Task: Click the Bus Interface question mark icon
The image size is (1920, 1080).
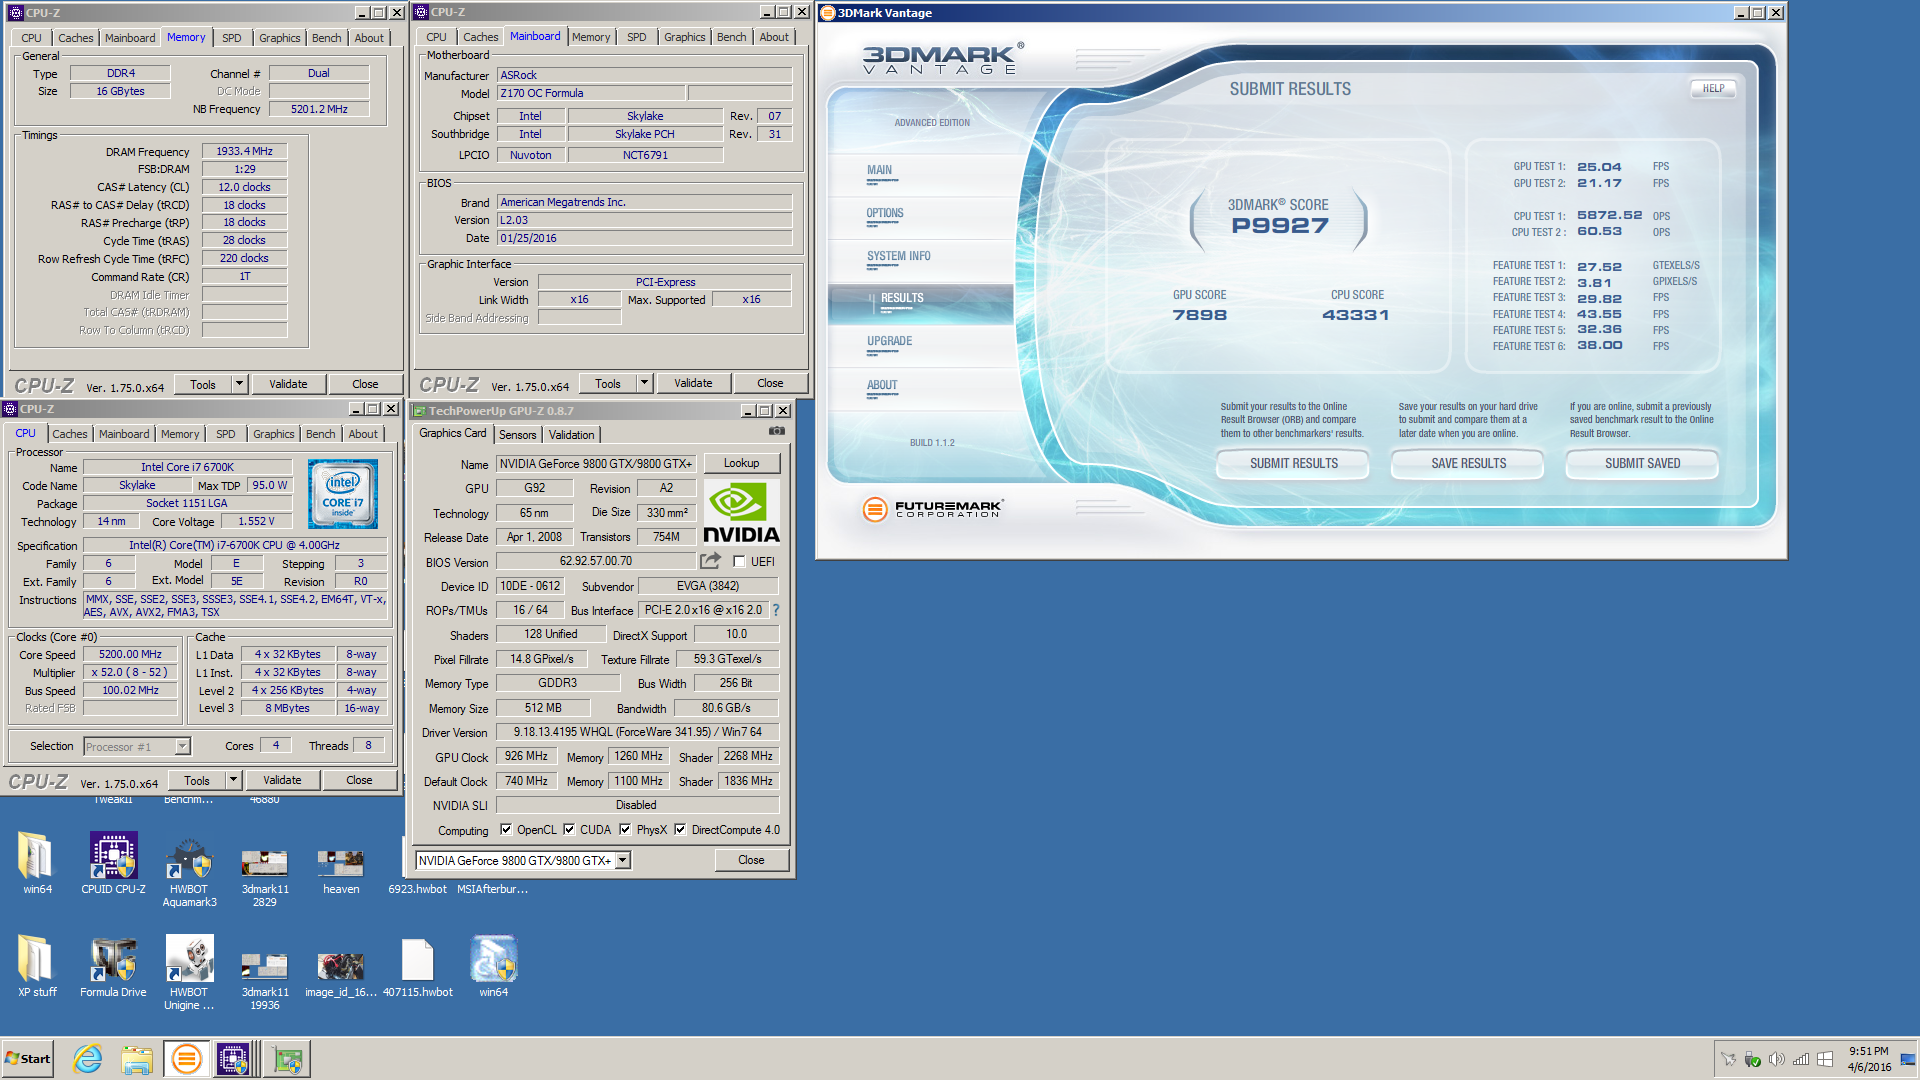Action: (775, 610)
